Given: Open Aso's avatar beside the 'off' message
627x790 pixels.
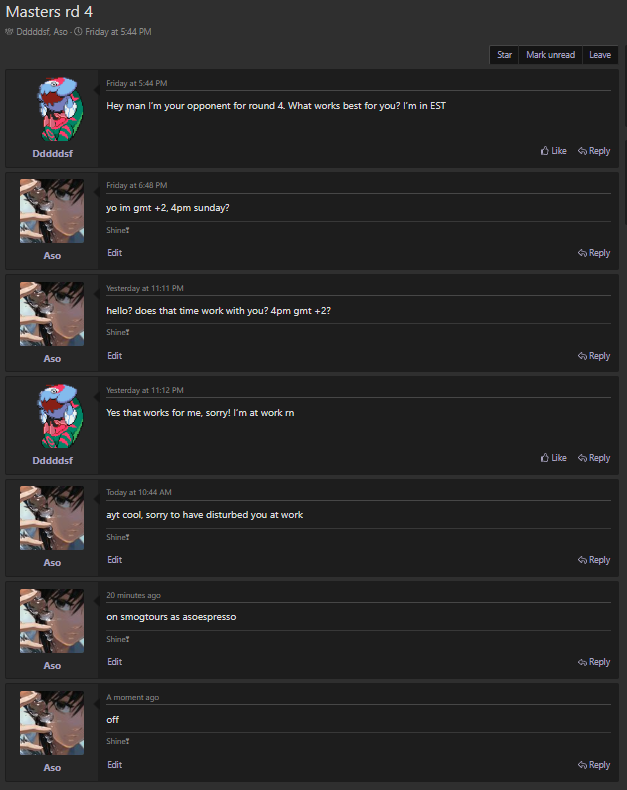Looking at the screenshot, I should (x=52, y=723).
